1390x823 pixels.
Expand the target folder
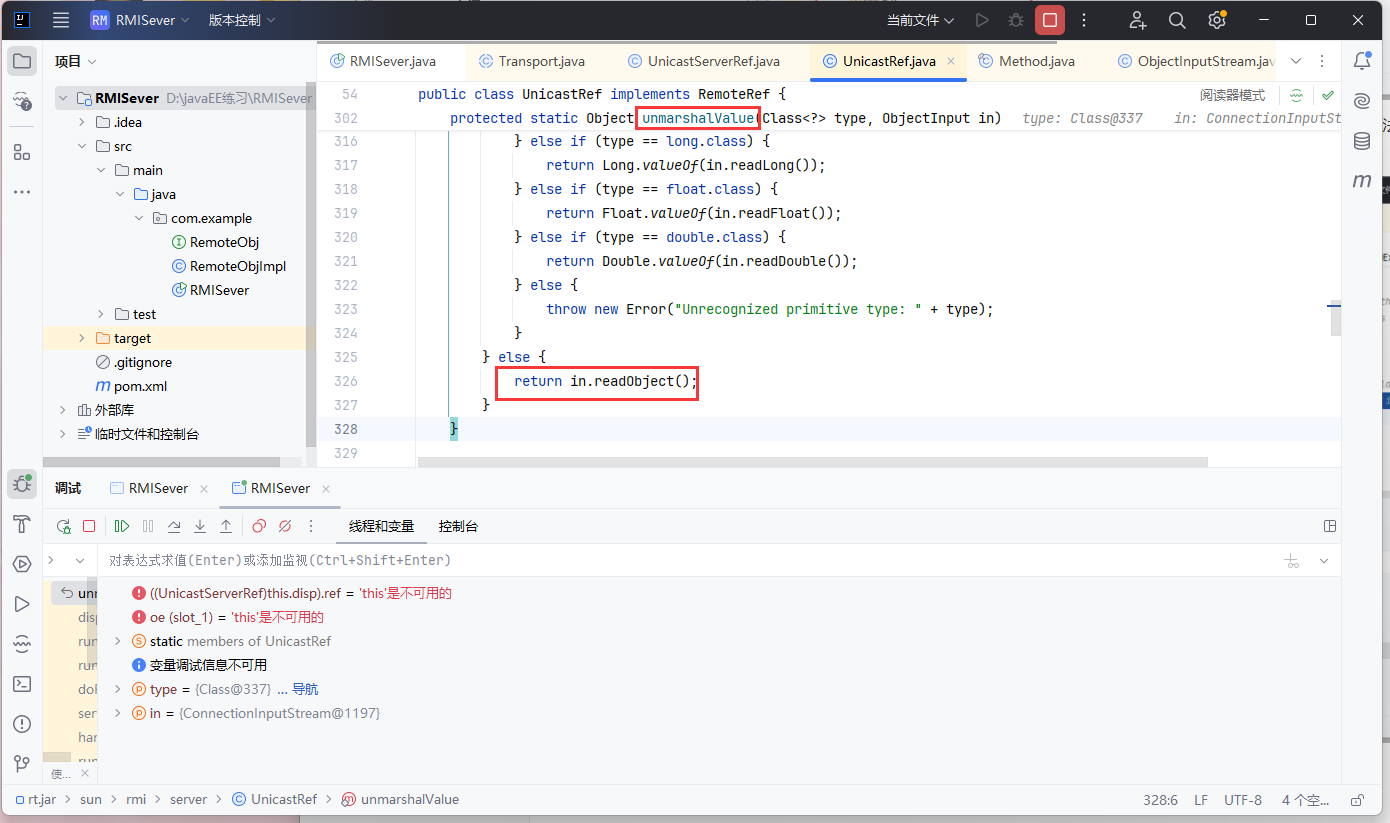click(82, 338)
